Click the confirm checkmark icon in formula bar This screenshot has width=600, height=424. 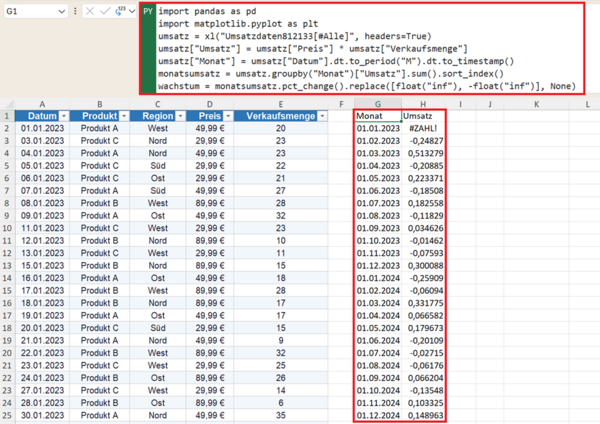click(104, 11)
